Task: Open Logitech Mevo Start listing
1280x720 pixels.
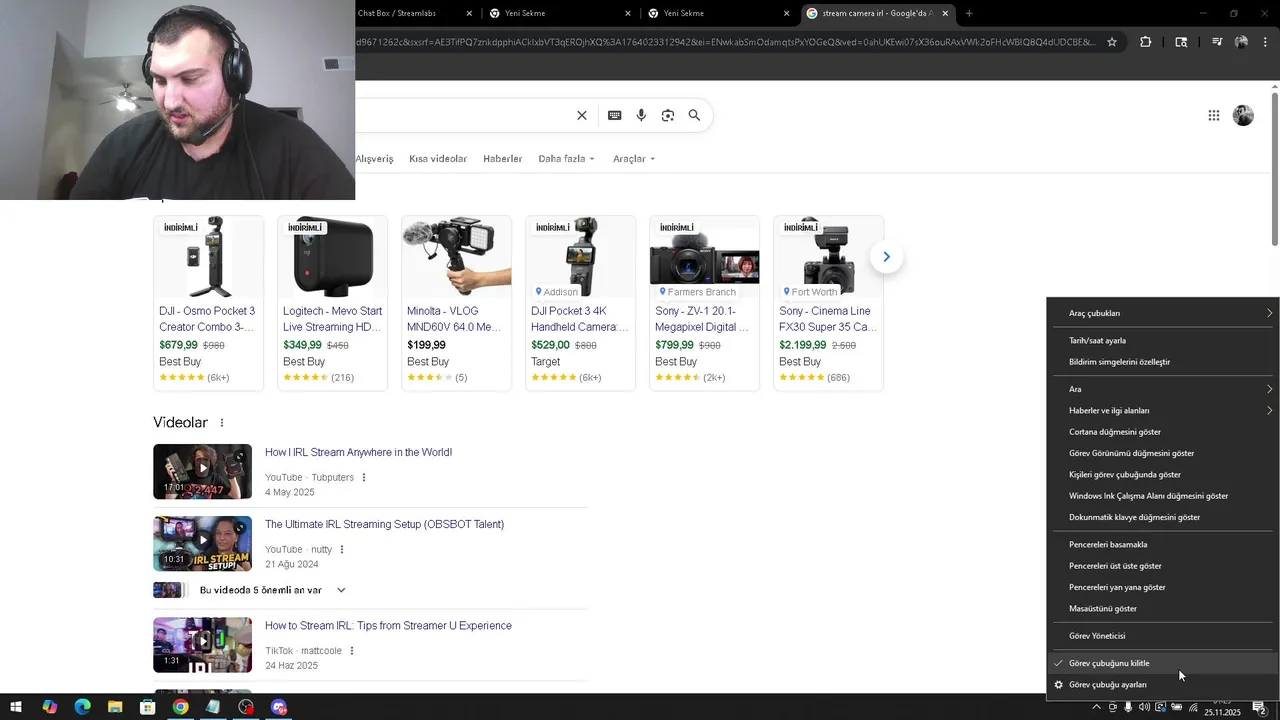Action: [x=332, y=302]
